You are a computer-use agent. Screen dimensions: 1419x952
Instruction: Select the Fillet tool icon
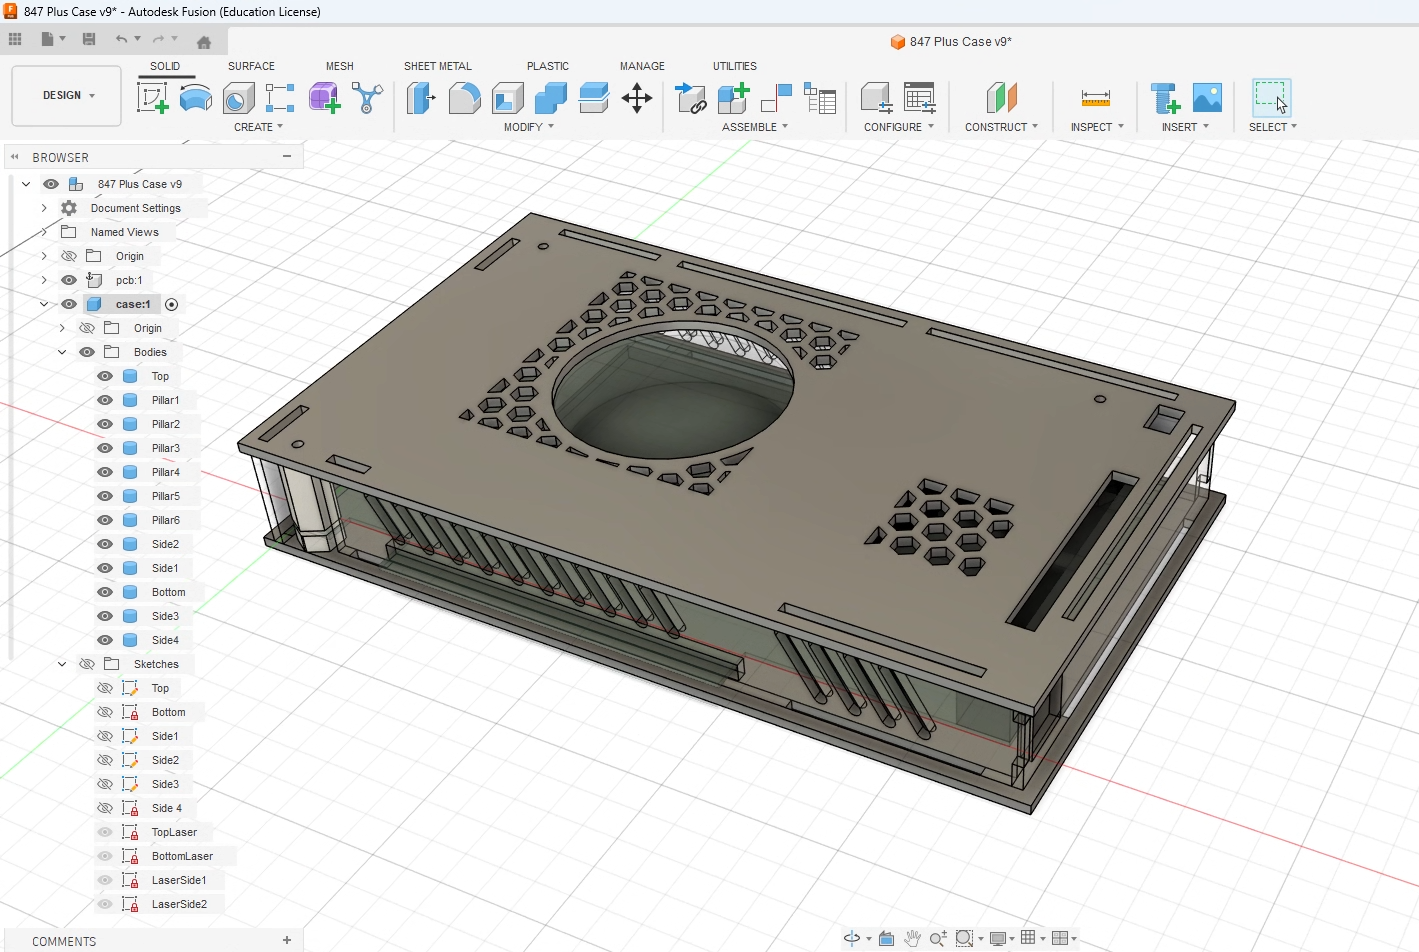point(464,98)
